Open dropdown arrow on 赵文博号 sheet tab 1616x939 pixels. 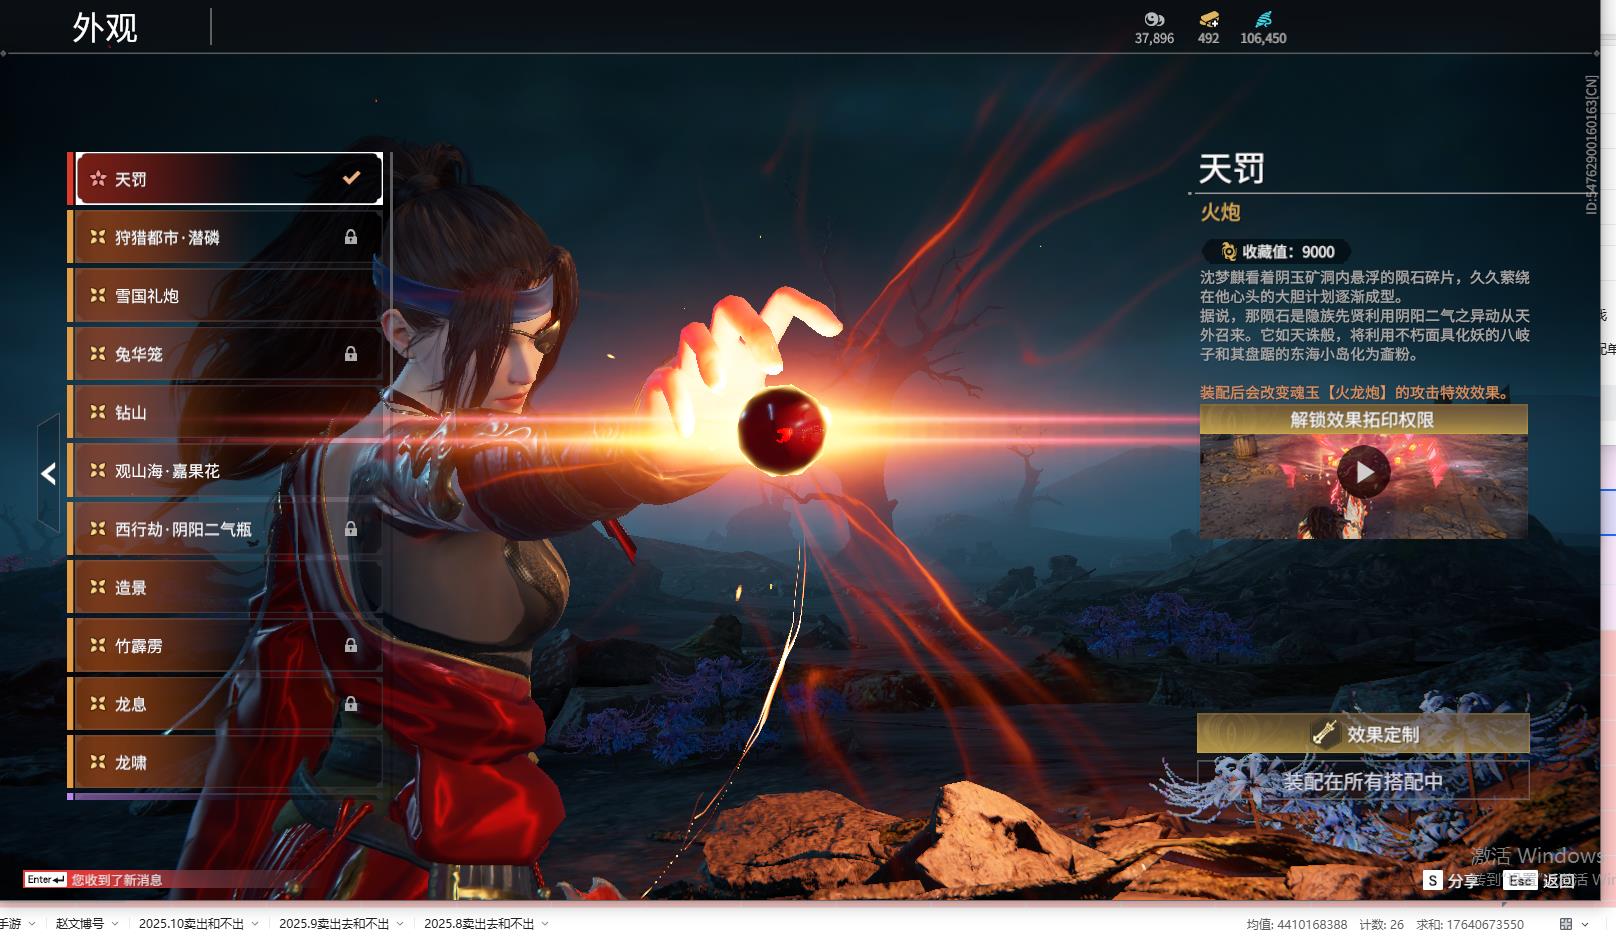(115, 924)
